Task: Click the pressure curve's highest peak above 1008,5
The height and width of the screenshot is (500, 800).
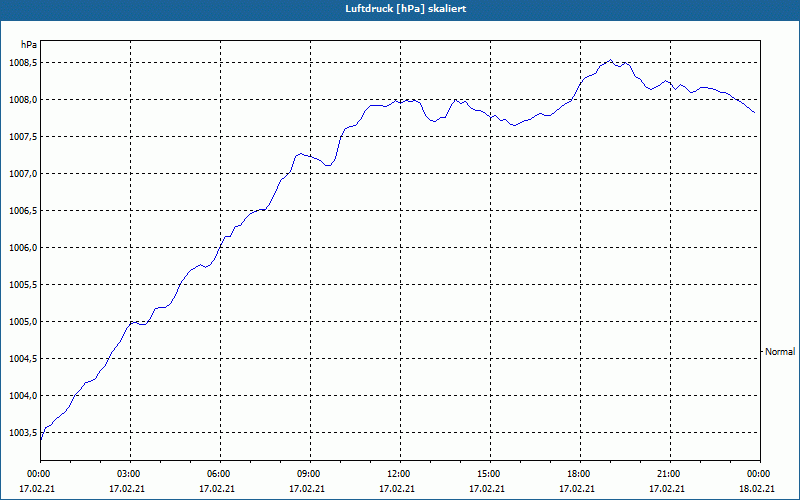Action: pos(610,60)
